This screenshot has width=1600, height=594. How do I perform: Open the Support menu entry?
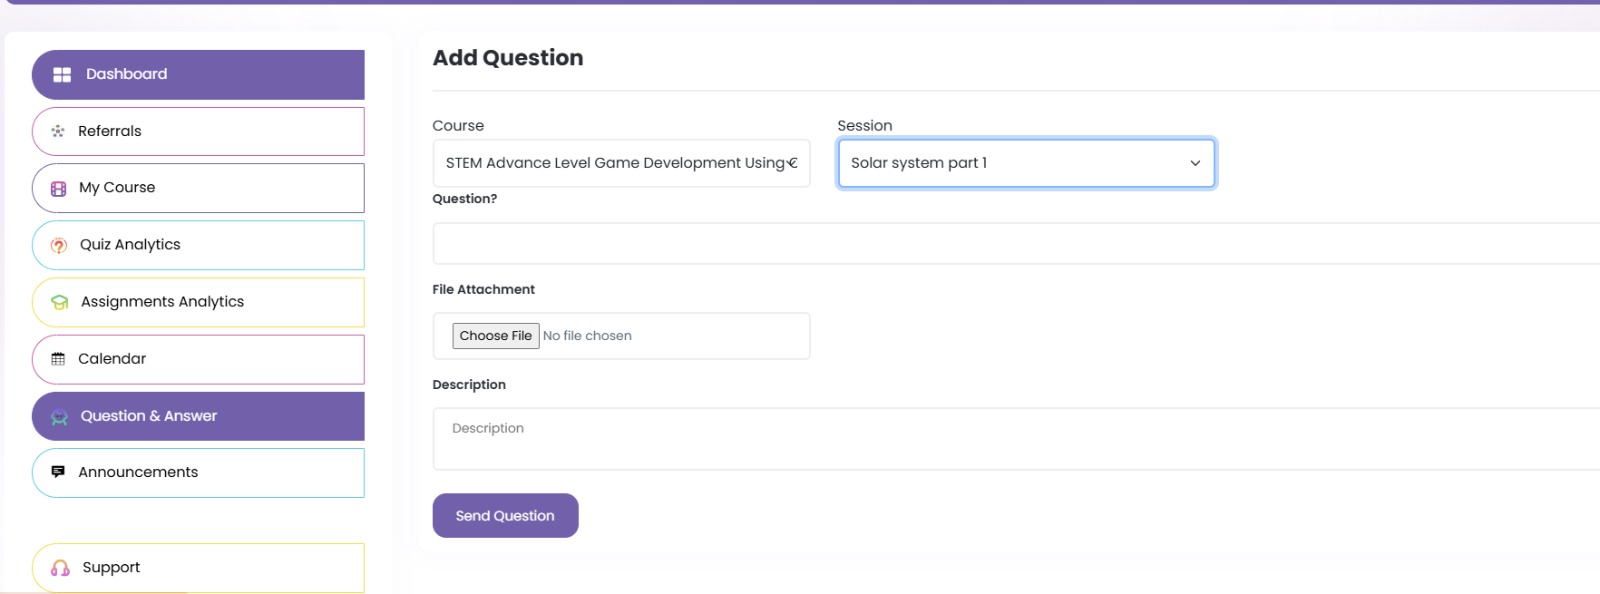tap(111, 568)
